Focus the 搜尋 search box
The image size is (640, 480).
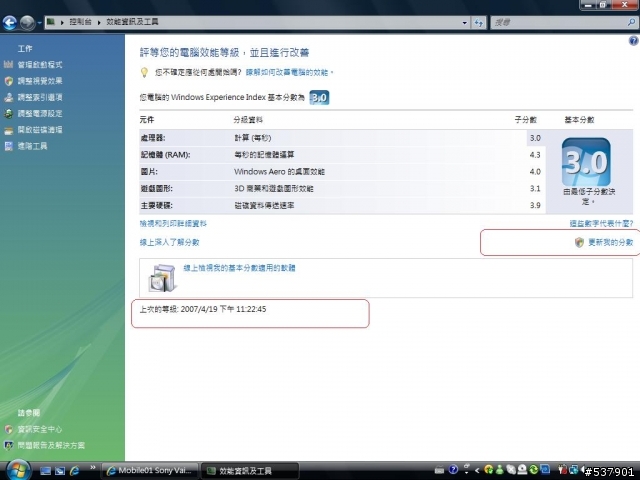coord(558,23)
